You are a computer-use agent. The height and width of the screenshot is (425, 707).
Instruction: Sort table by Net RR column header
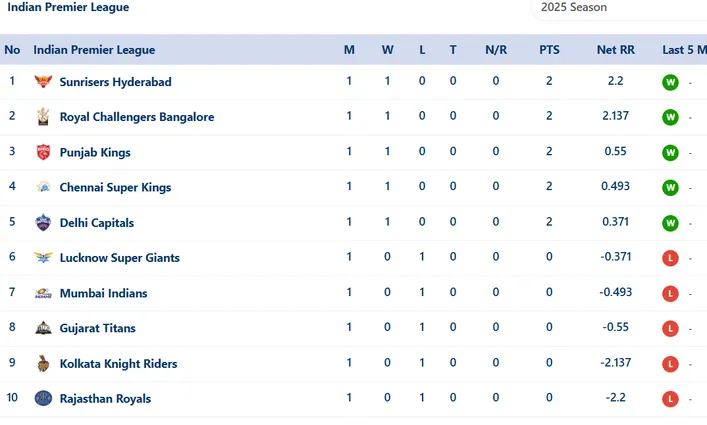(615, 50)
